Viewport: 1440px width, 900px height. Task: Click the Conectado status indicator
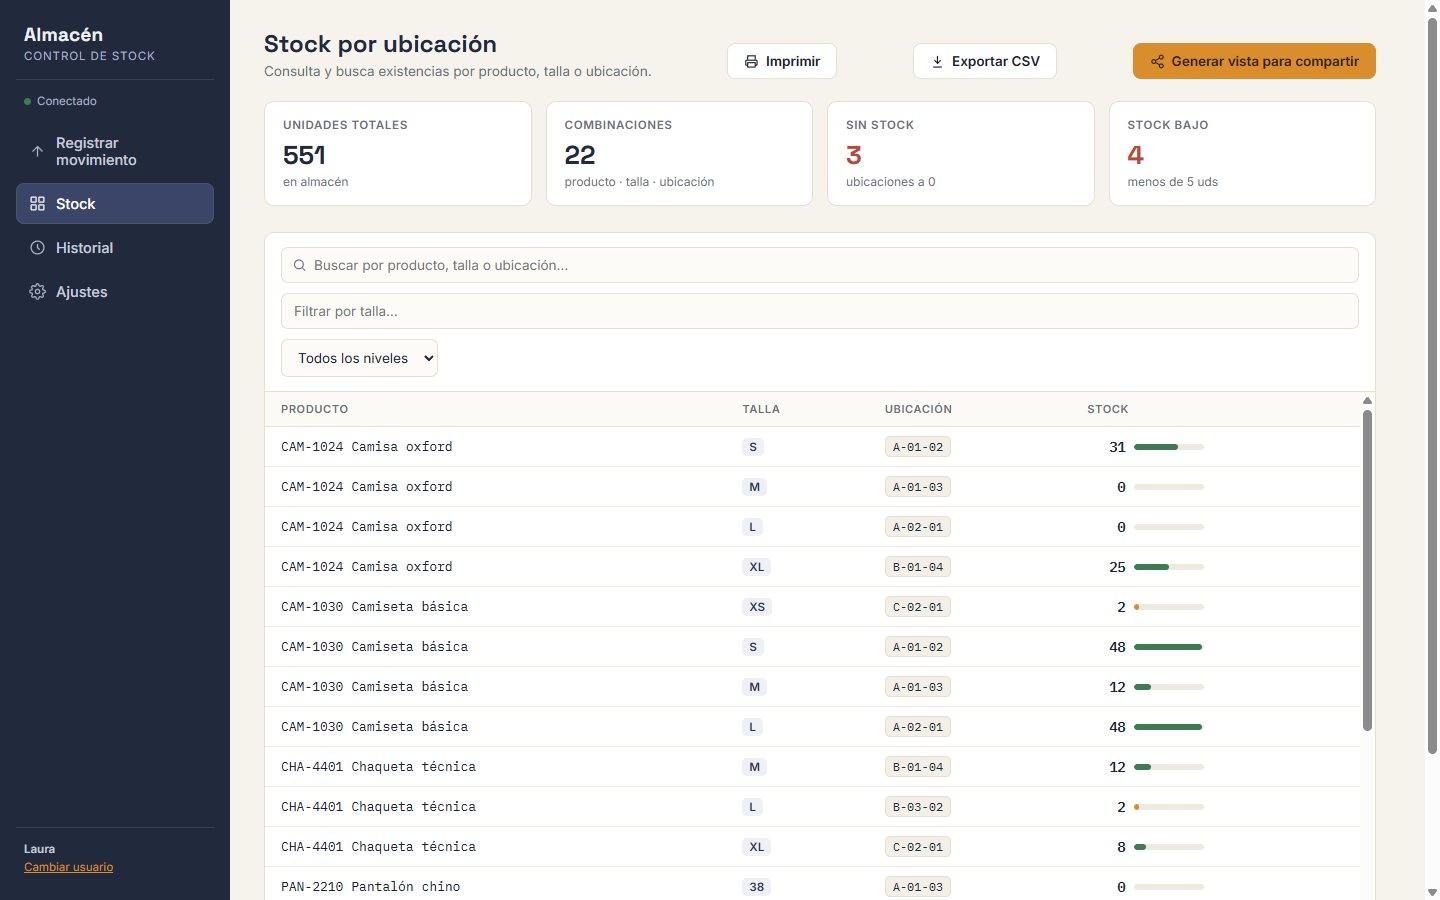tap(61, 101)
